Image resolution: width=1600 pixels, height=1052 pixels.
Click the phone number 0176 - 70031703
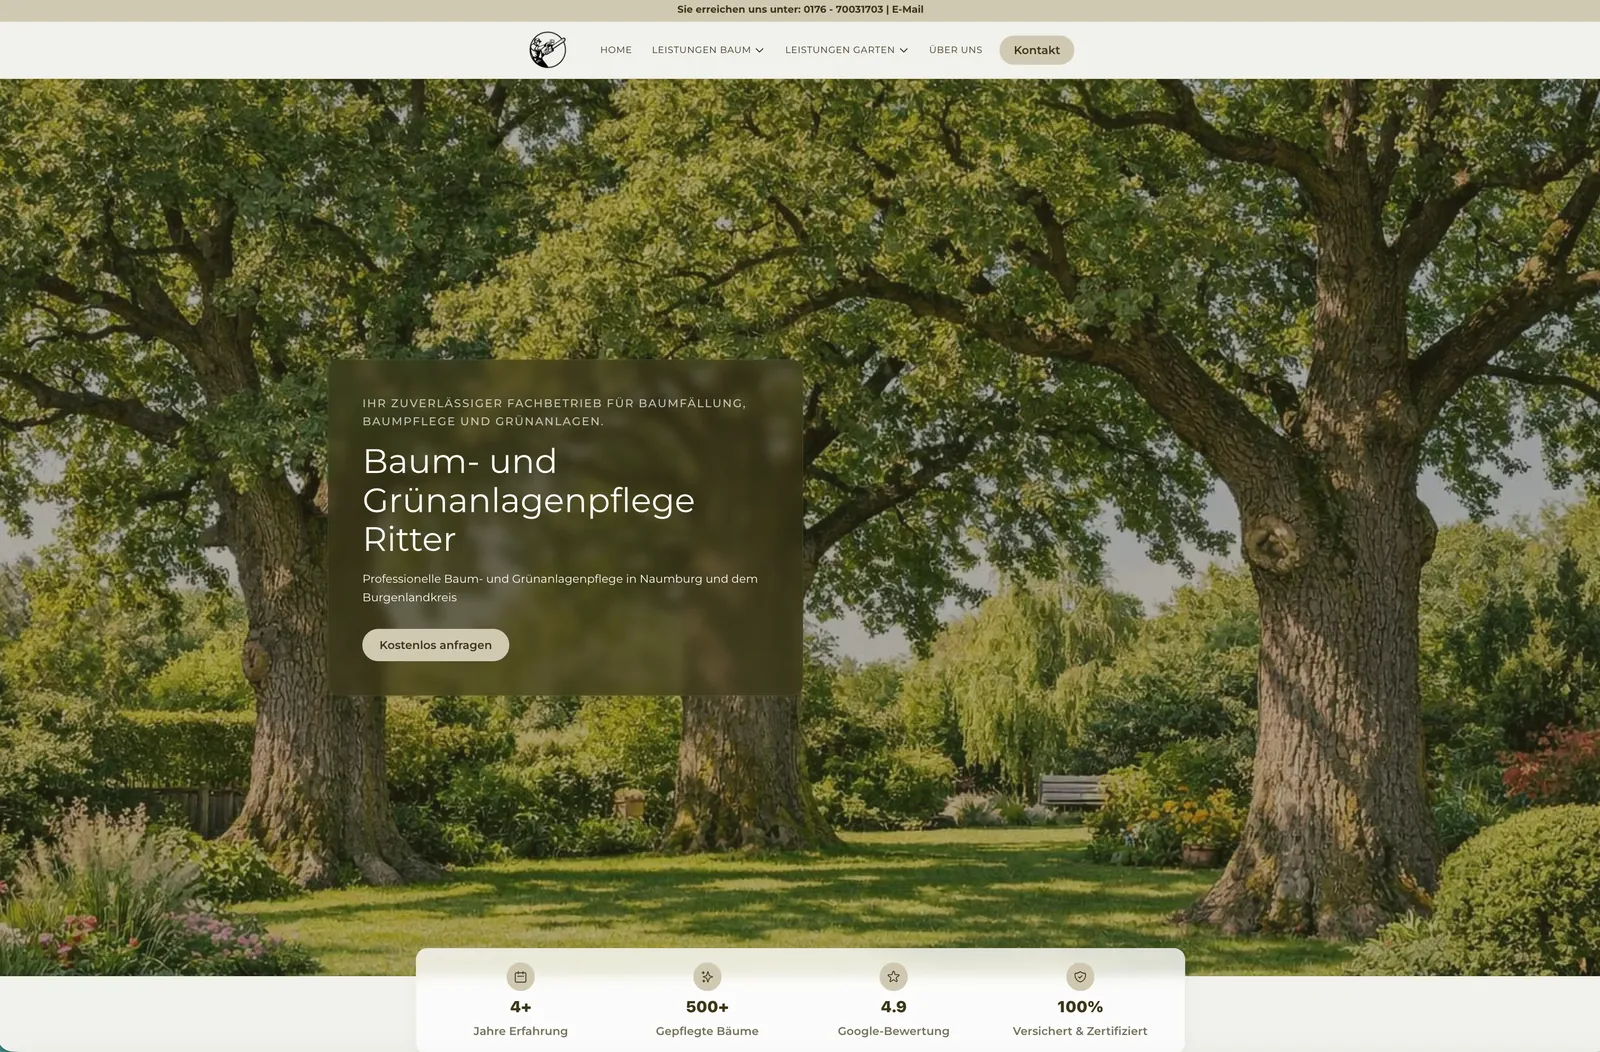click(842, 9)
